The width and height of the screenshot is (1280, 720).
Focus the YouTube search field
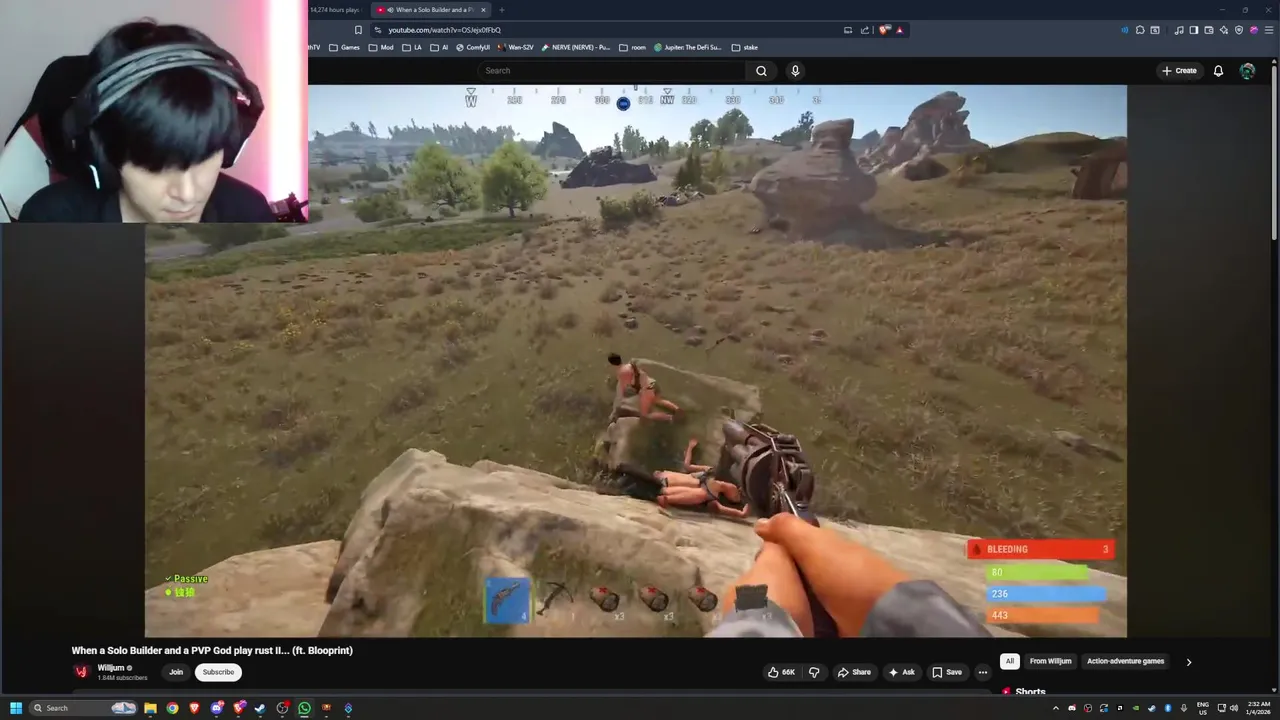(612, 71)
